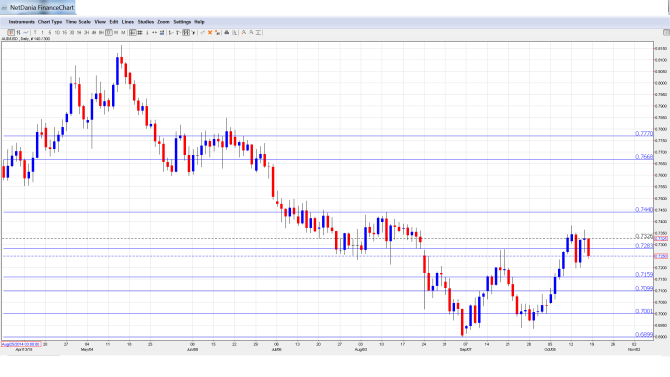
Task: Select the Weekly (W) time scale
Action: click(116, 32)
